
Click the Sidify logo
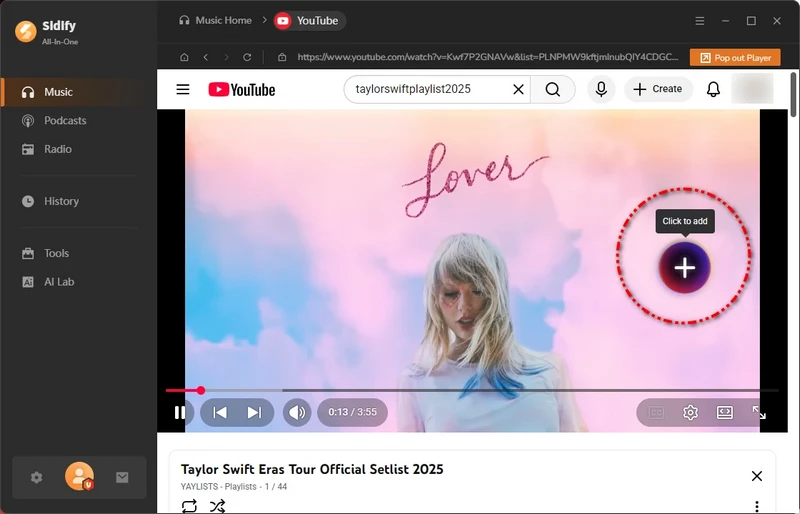(x=26, y=32)
